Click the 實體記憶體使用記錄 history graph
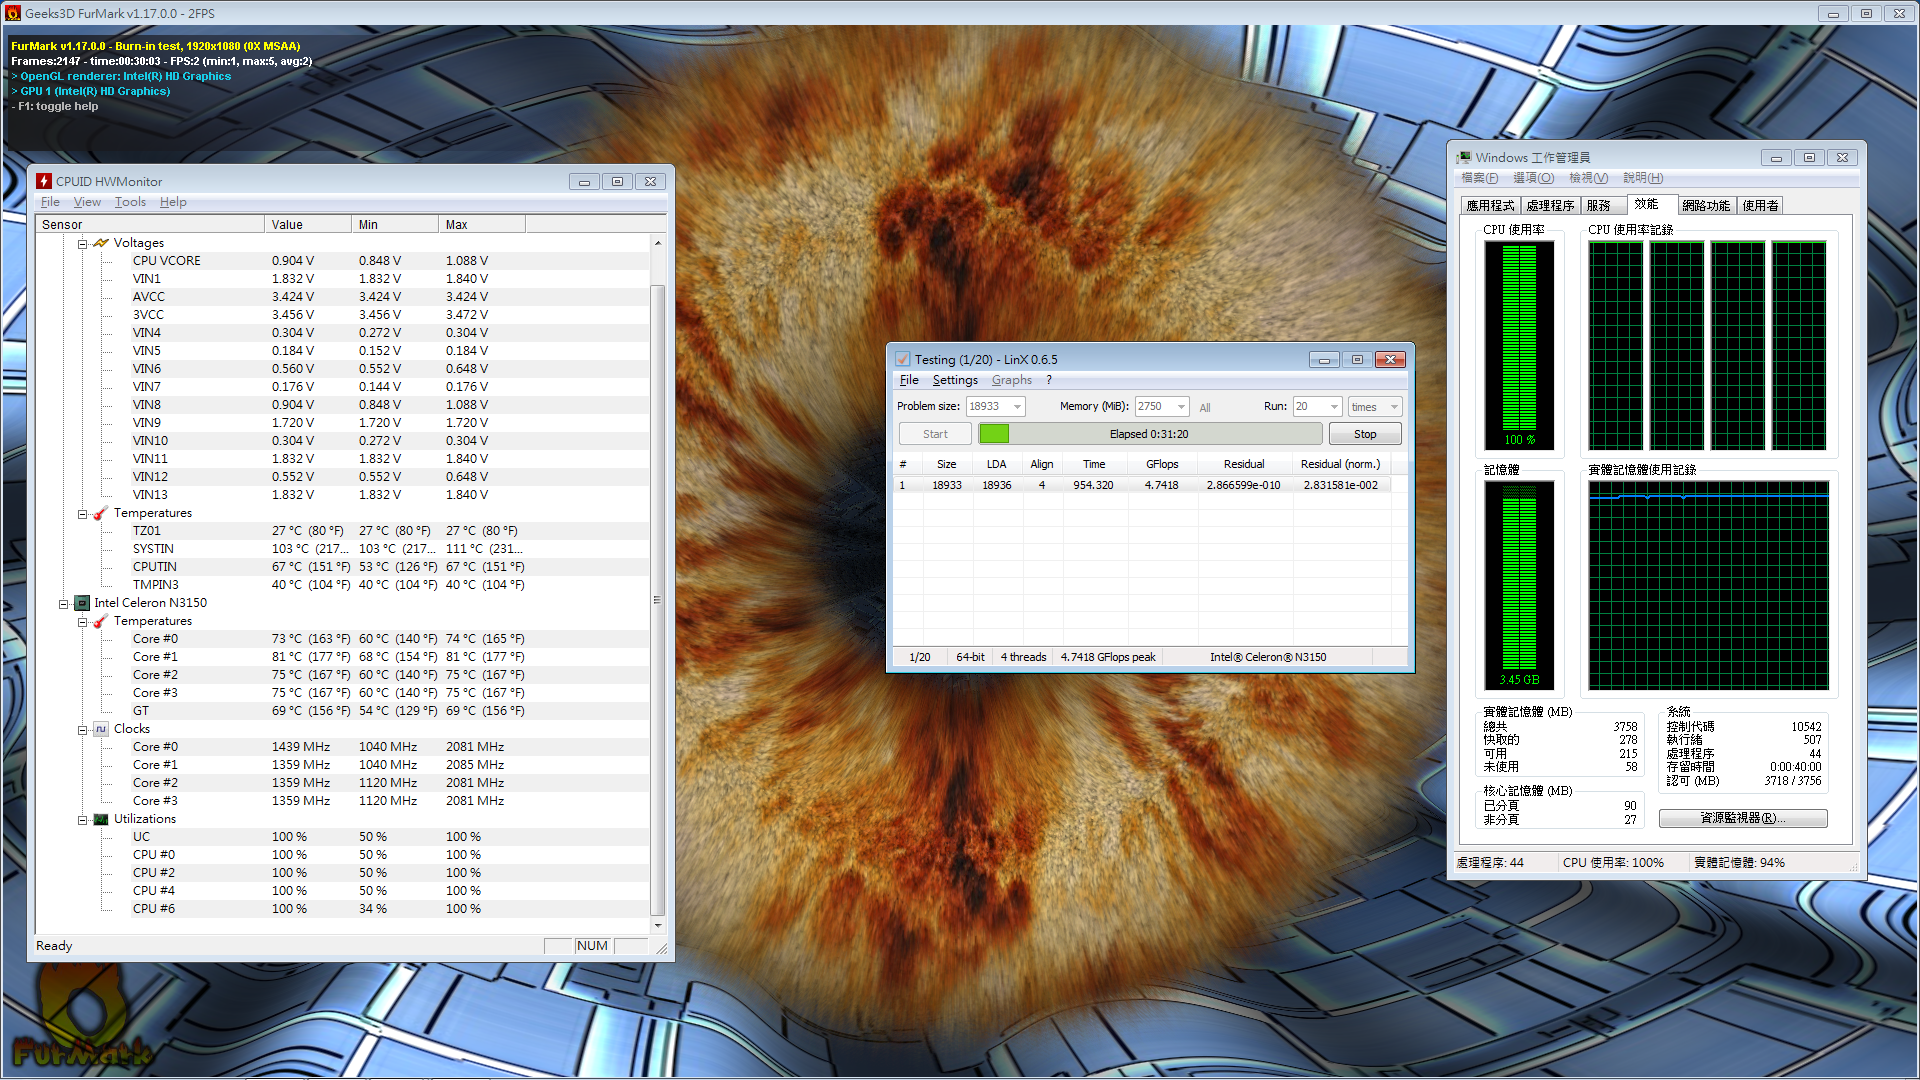 tap(1708, 585)
